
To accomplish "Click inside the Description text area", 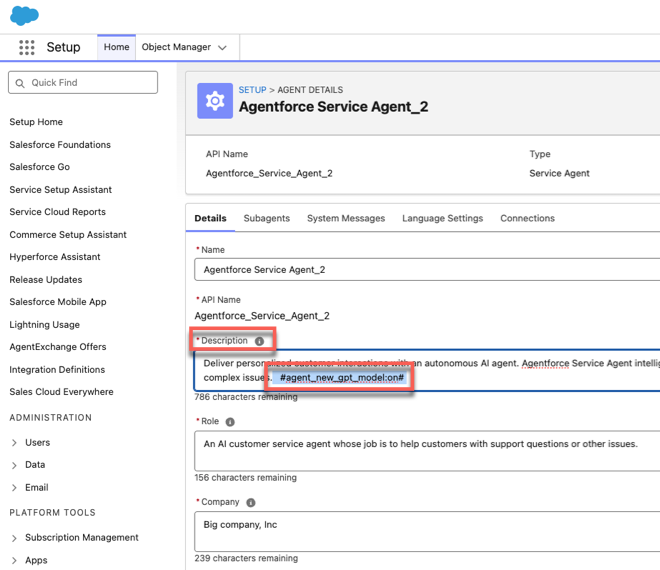I will pos(427,370).
